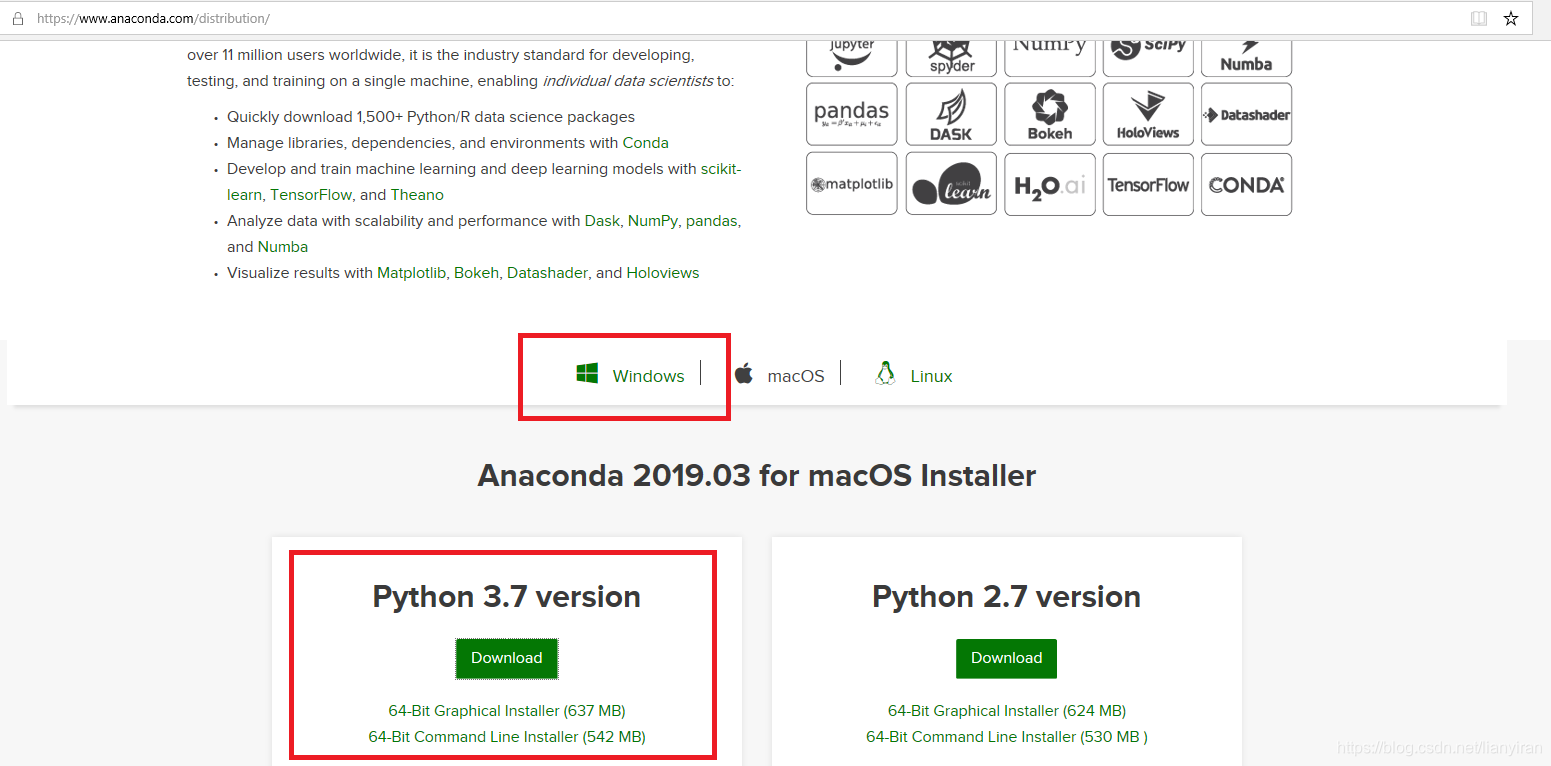Follow the Theano link
This screenshot has width=1551, height=766.
pyautogui.click(x=417, y=195)
